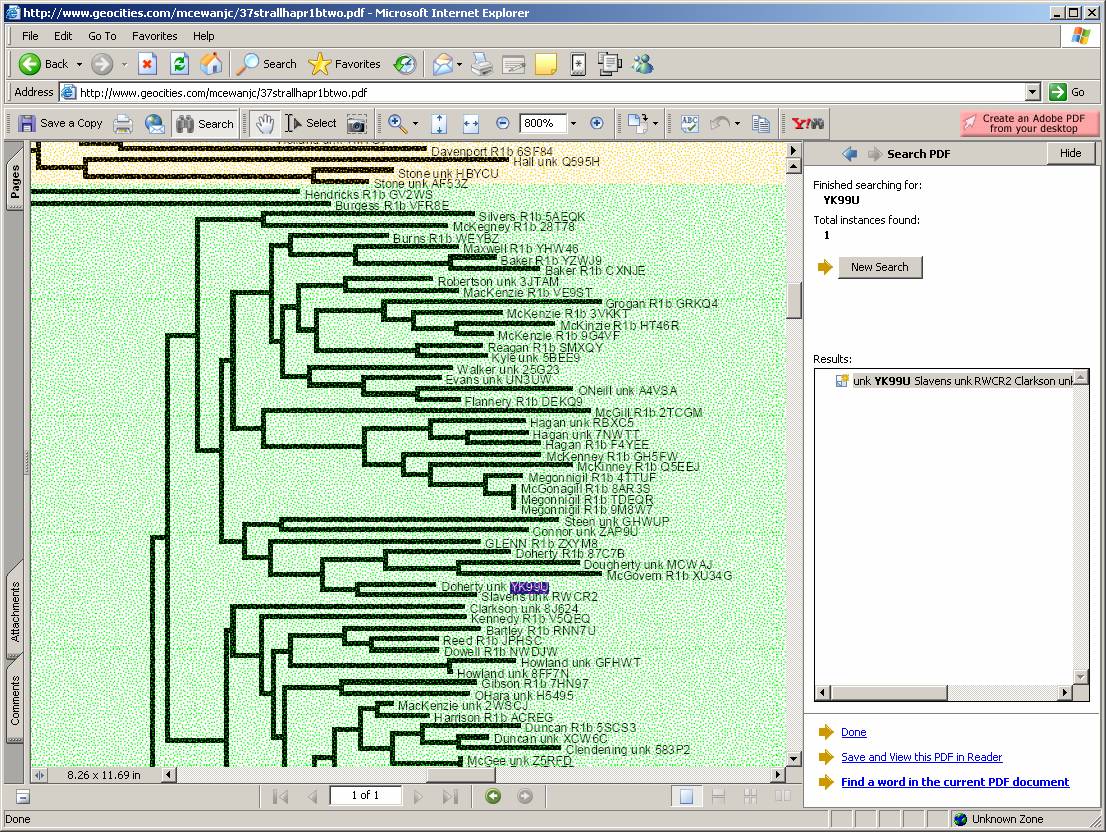Screen dimensions: 1106x832
Task: Go back with the green Back arrow
Action: pyautogui.click(x=43, y=64)
